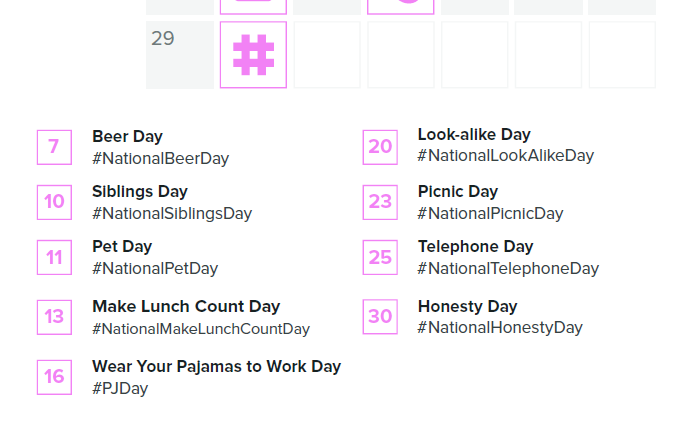Select the date 11 box icon
688x429 pixels.
pyautogui.click(x=54, y=257)
